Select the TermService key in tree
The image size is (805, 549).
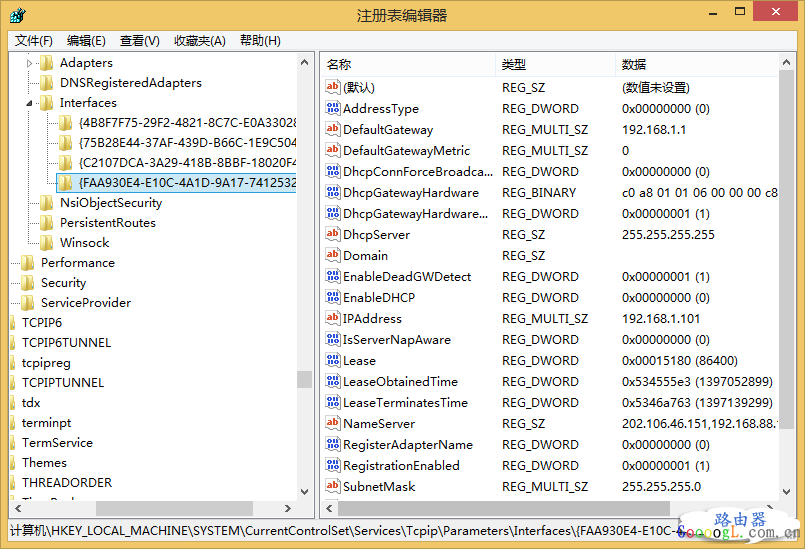57,442
